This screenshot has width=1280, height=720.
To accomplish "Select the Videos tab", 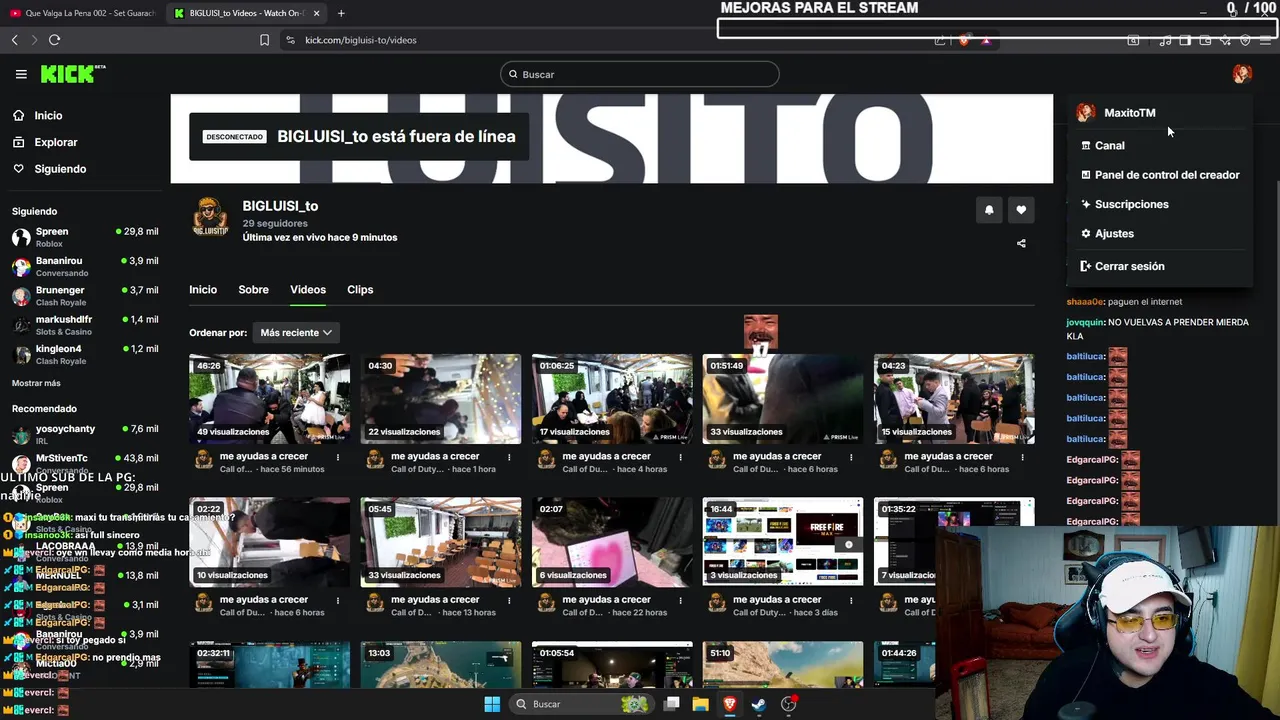I will pyautogui.click(x=308, y=289).
